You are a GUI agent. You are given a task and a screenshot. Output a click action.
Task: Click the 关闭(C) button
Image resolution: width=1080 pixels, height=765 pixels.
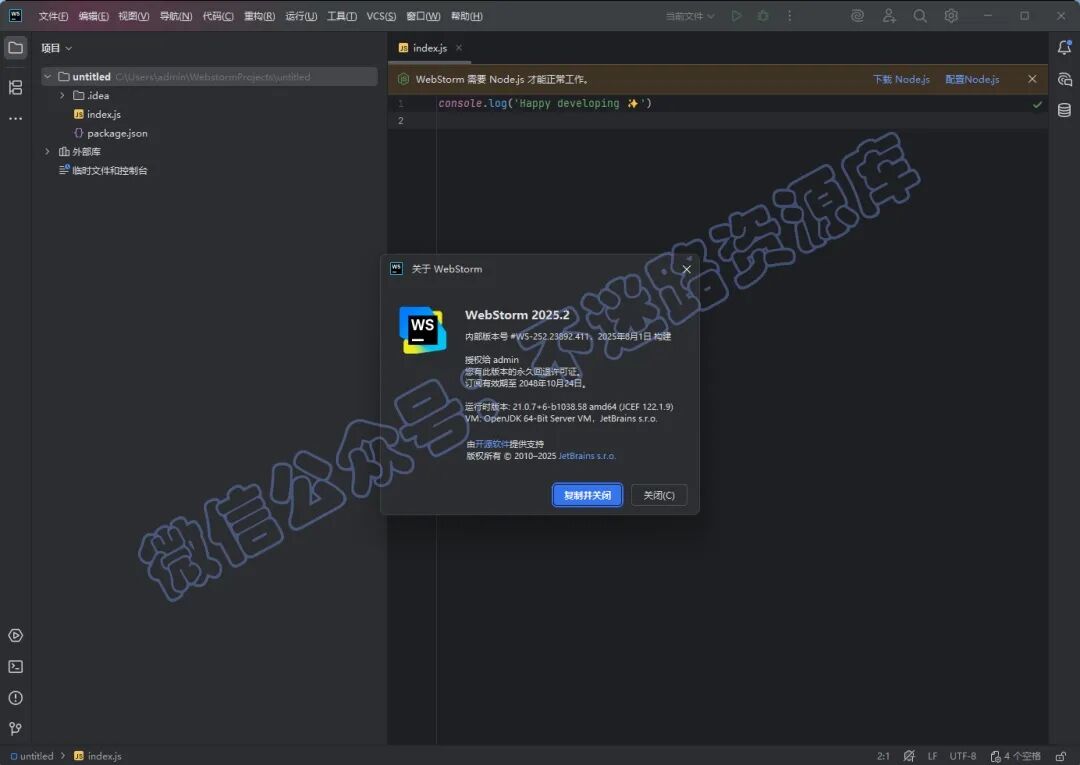(x=658, y=495)
